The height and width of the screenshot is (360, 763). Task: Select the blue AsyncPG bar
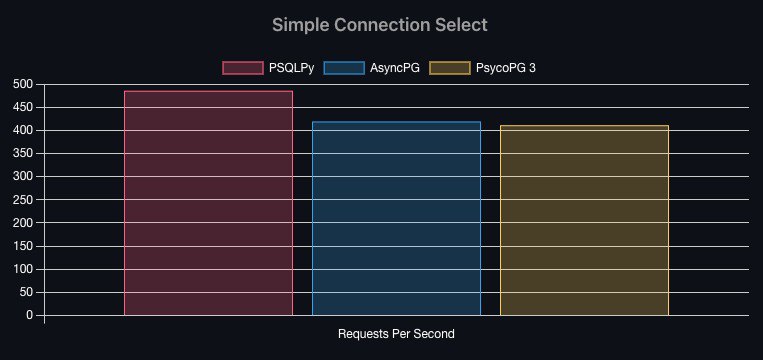click(396, 218)
